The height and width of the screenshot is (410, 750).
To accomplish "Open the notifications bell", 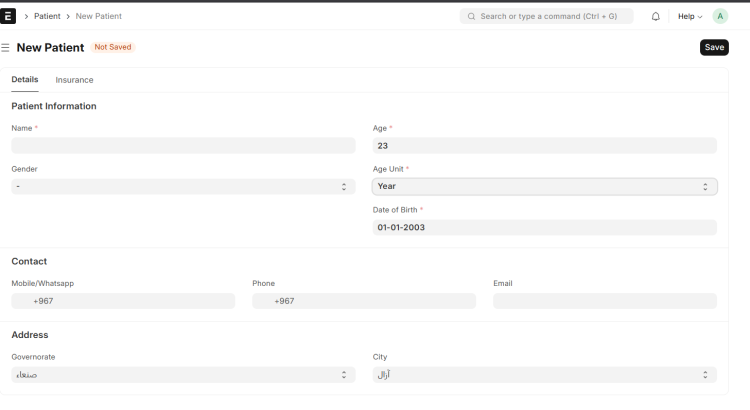I will [x=656, y=17].
